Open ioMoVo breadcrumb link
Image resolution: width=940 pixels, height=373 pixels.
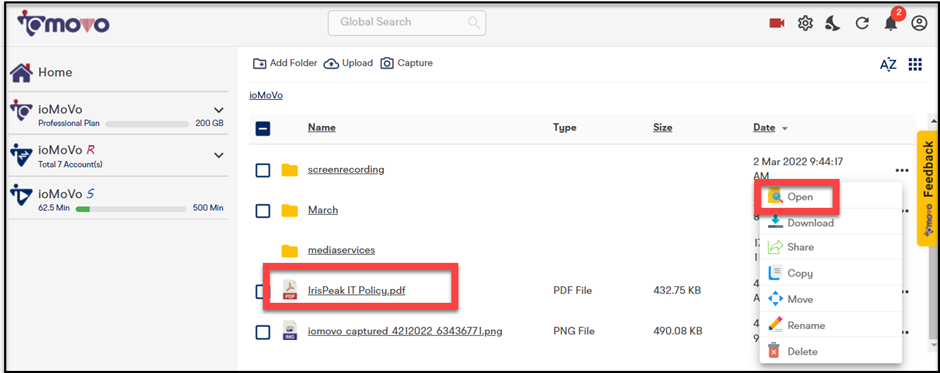coord(266,95)
